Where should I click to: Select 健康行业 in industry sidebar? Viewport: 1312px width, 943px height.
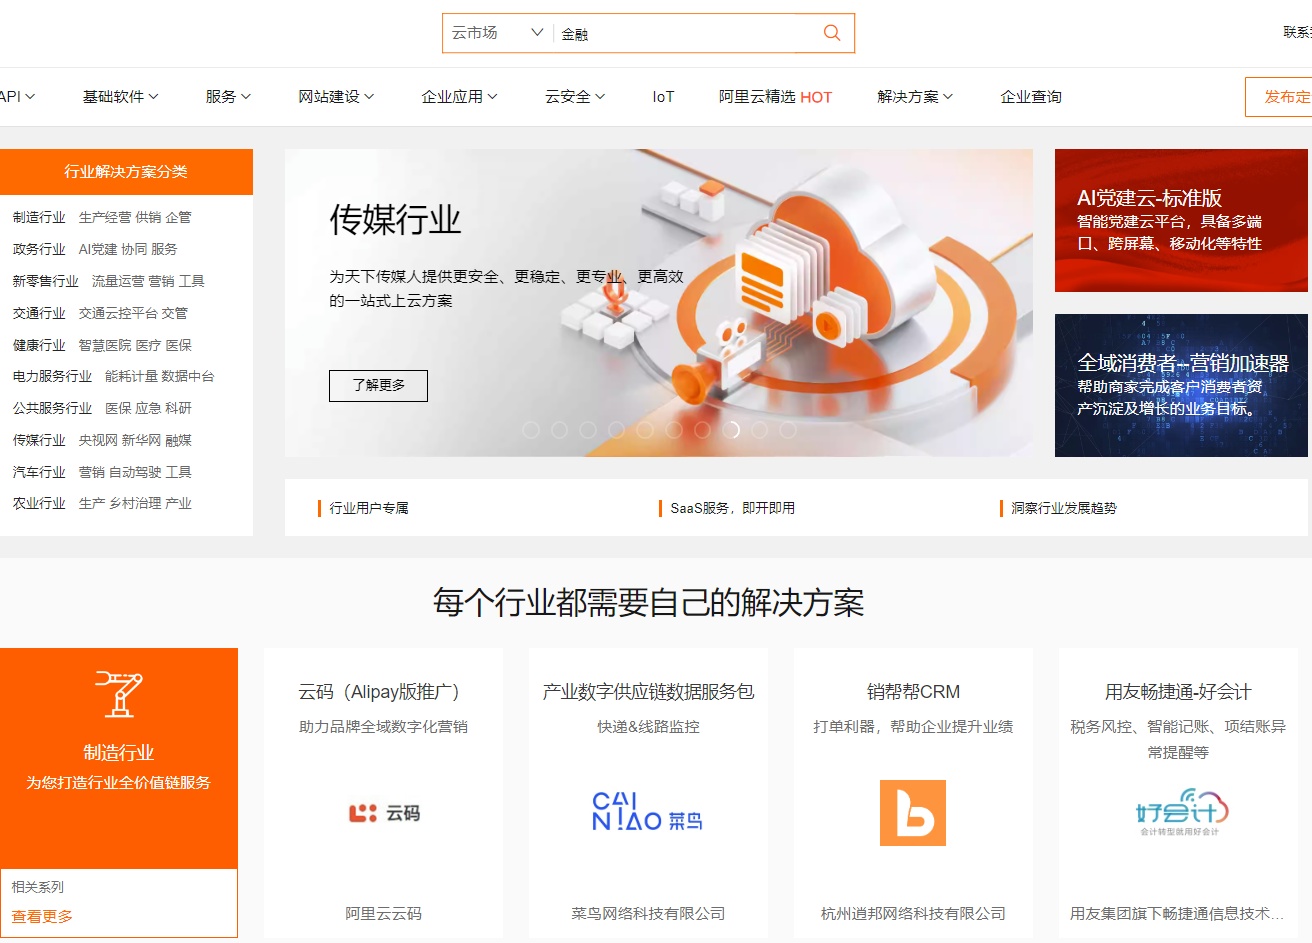(39, 345)
